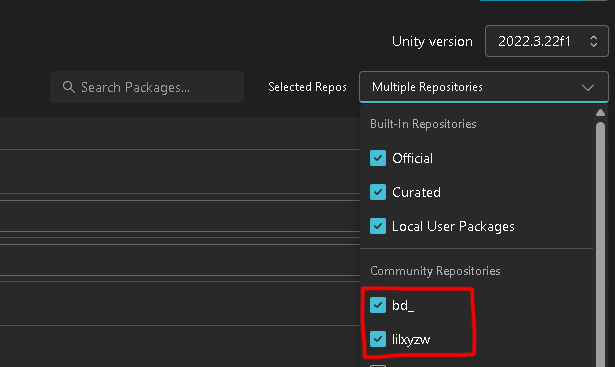The image size is (615, 367).
Task: Uncheck the Official repository checkbox
Action: (378, 158)
